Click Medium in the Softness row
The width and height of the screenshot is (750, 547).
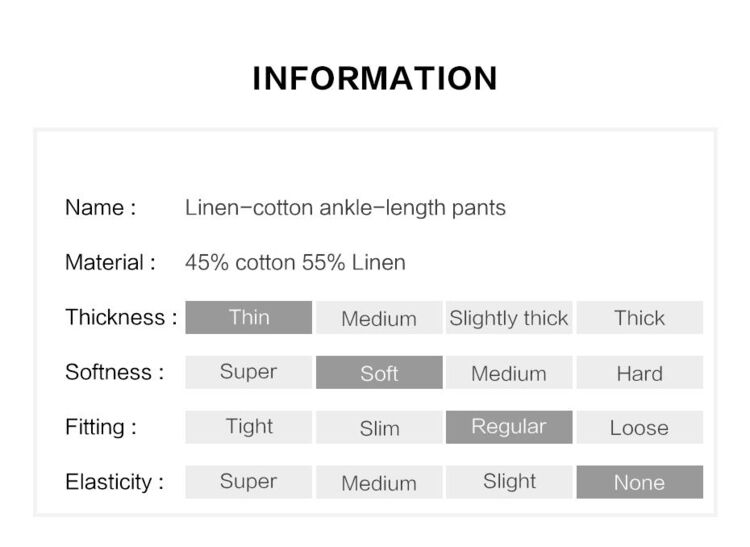[x=509, y=372]
